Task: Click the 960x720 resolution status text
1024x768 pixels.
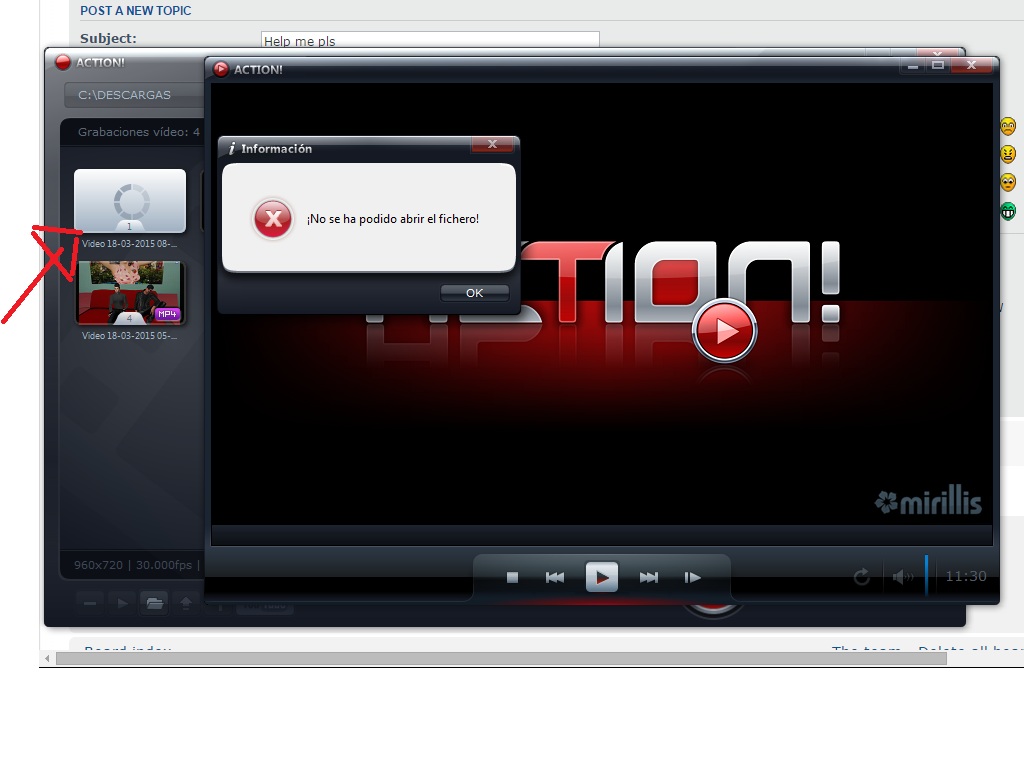Action: 98,565
